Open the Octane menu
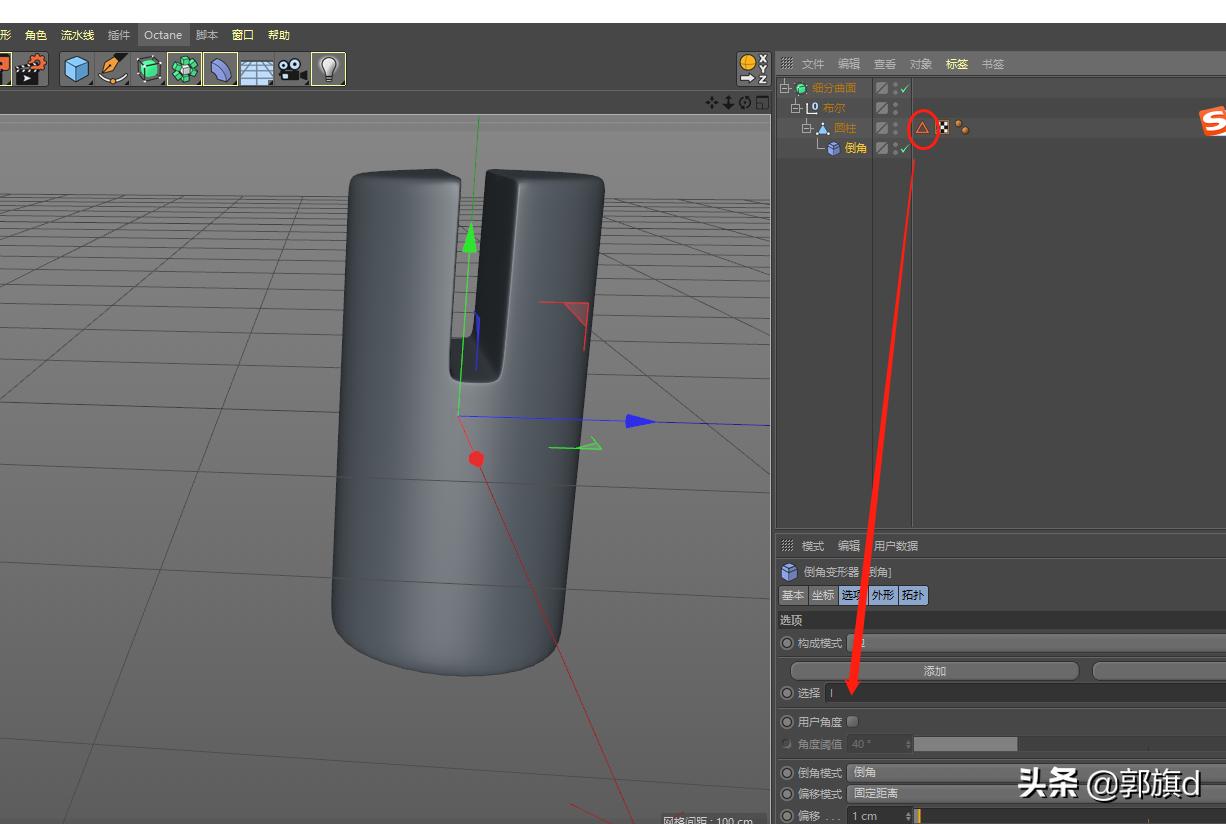The height and width of the screenshot is (824, 1226). pos(163,35)
